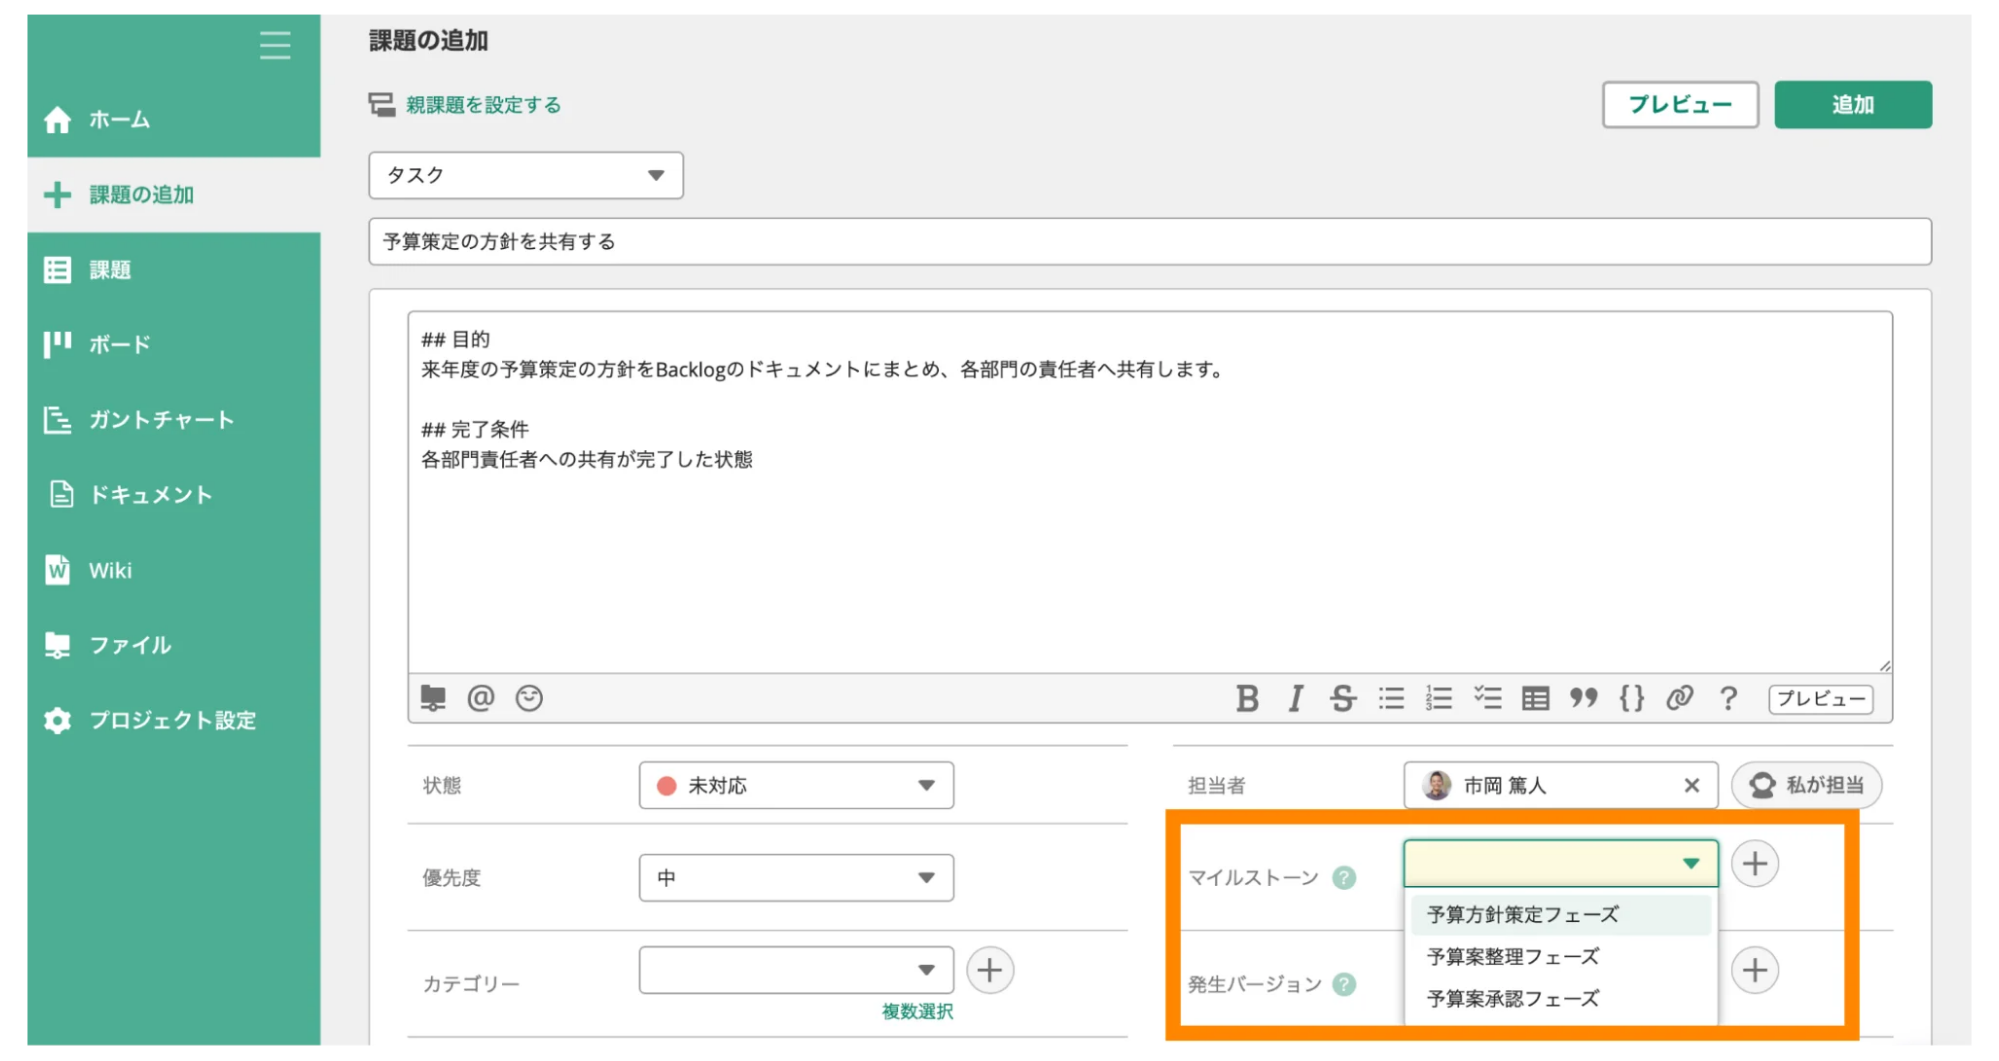Open ガントチャート in the sidebar
Screen dimensions: 1999x1061
pyautogui.click(x=174, y=420)
